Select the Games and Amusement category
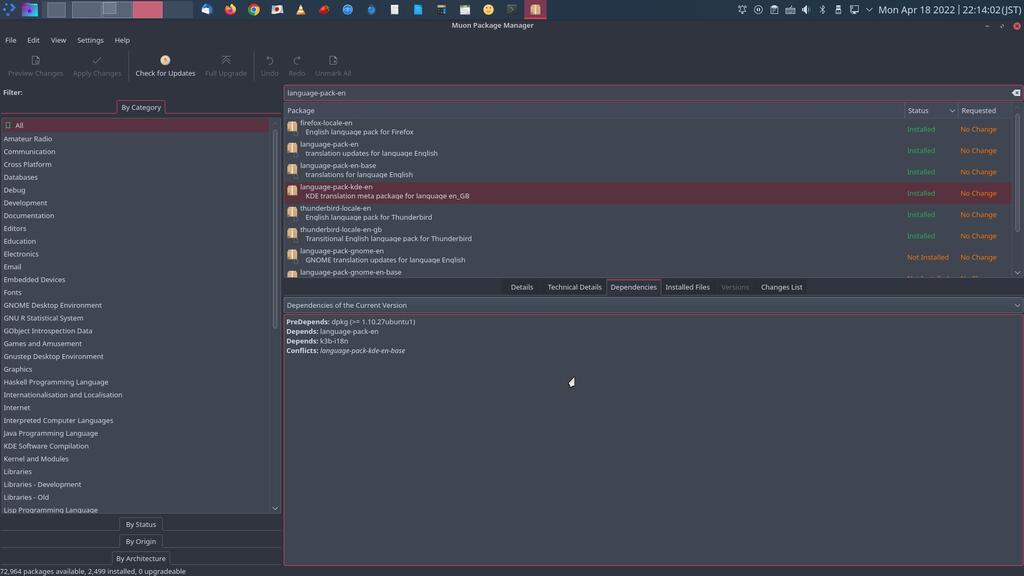This screenshot has height=576, width=1024. [x=43, y=343]
